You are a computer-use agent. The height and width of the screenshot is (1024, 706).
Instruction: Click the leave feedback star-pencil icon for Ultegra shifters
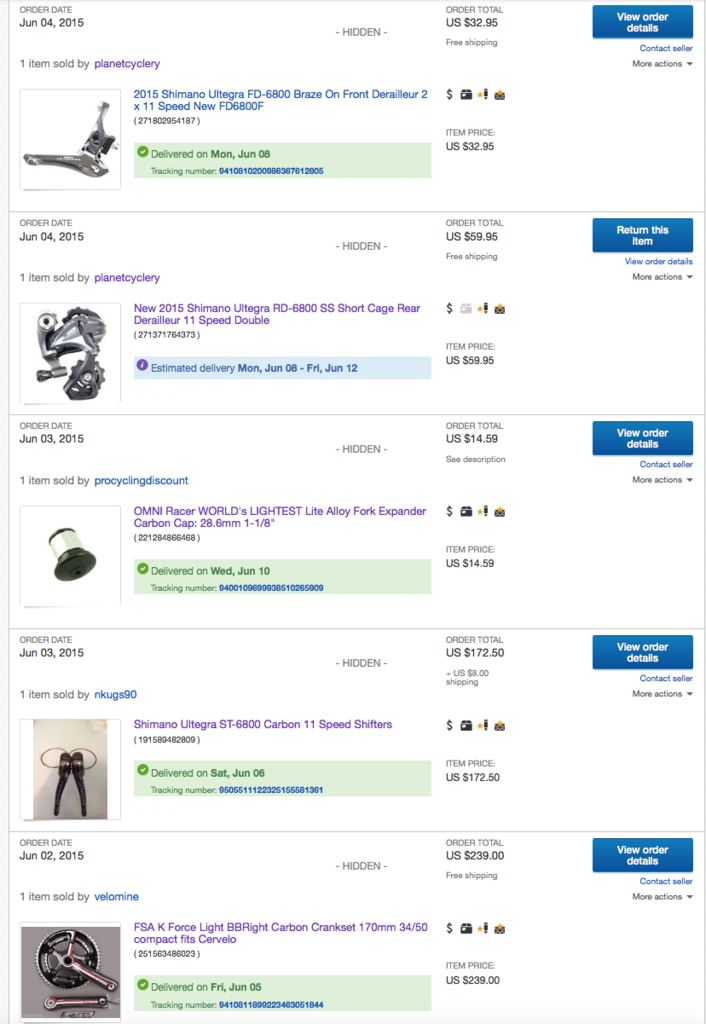(x=483, y=725)
